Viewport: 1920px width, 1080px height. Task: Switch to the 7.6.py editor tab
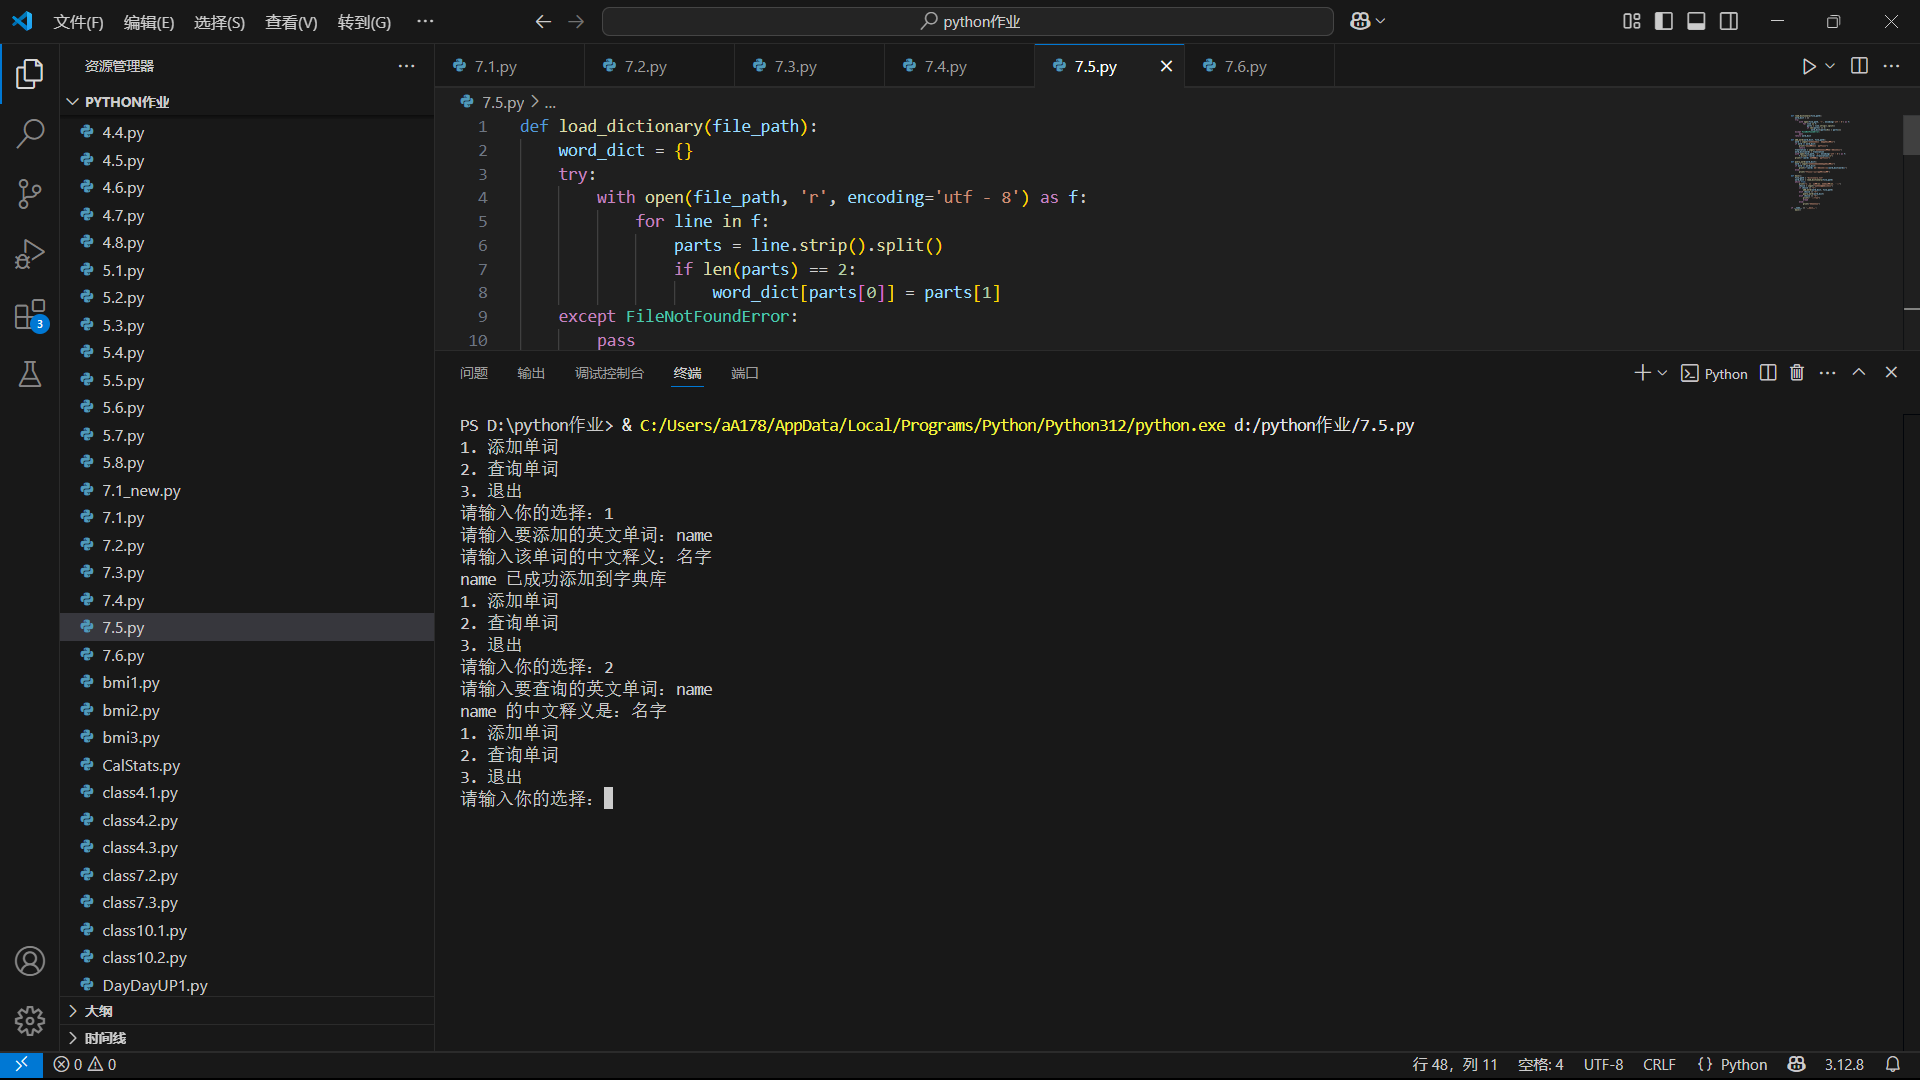click(x=1245, y=66)
